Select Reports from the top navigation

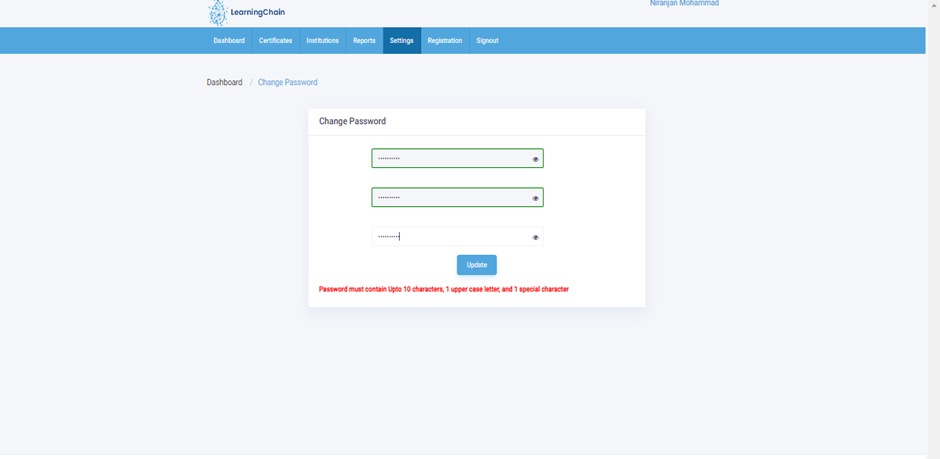pyautogui.click(x=364, y=41)
